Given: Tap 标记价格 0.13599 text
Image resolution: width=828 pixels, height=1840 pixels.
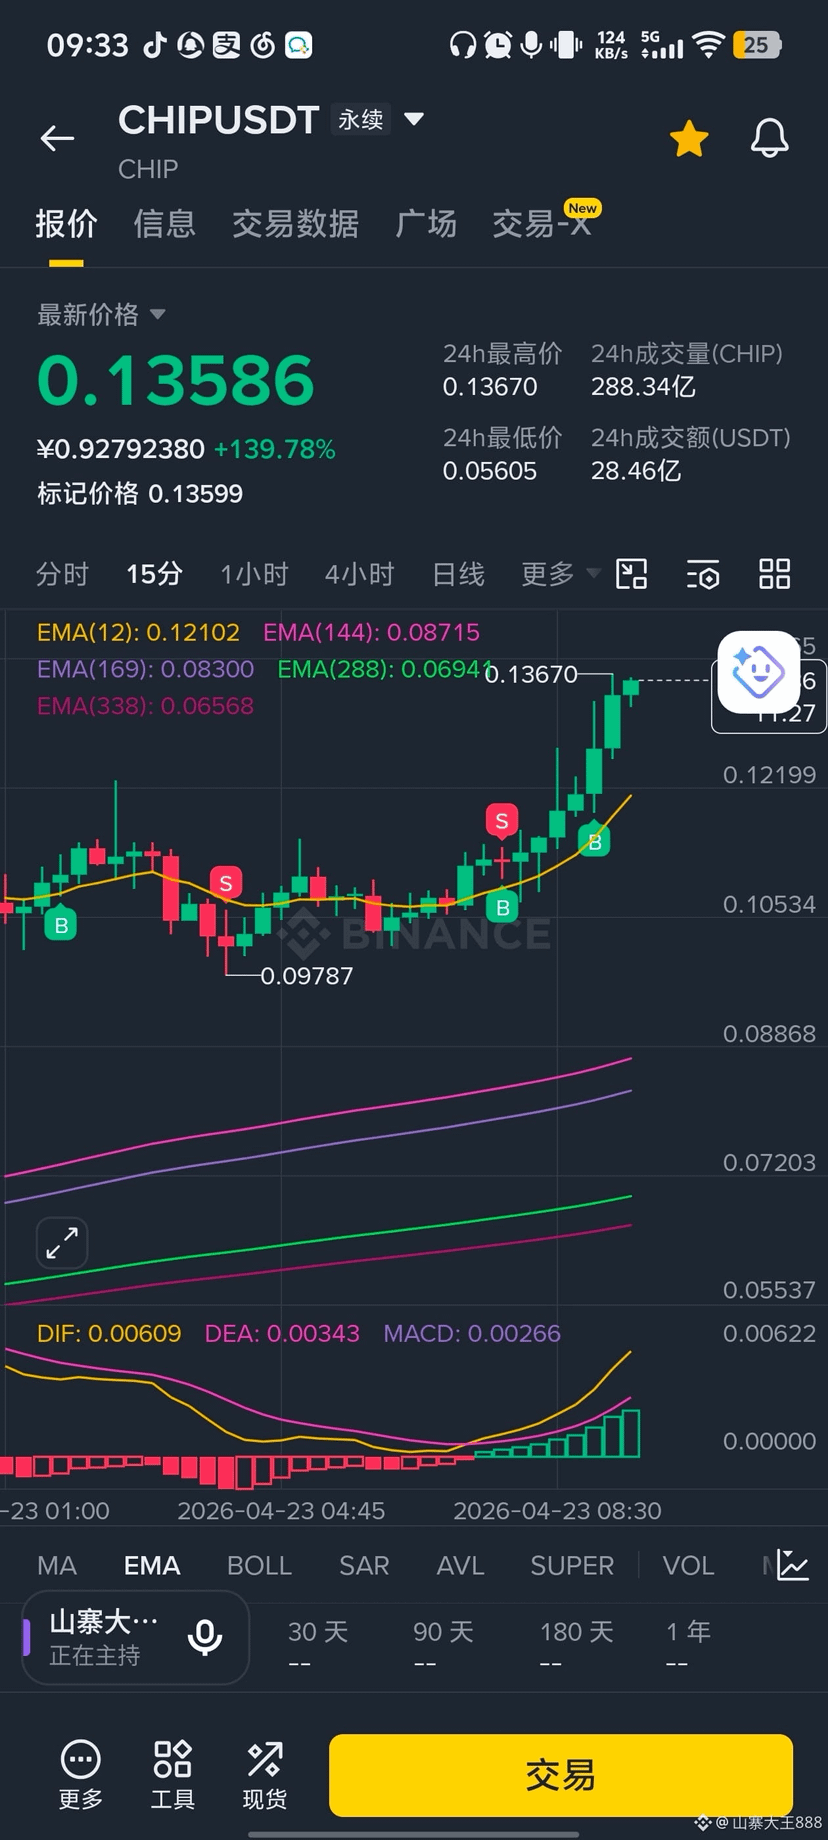Looking at the screenshot, I should pos(140,493).
